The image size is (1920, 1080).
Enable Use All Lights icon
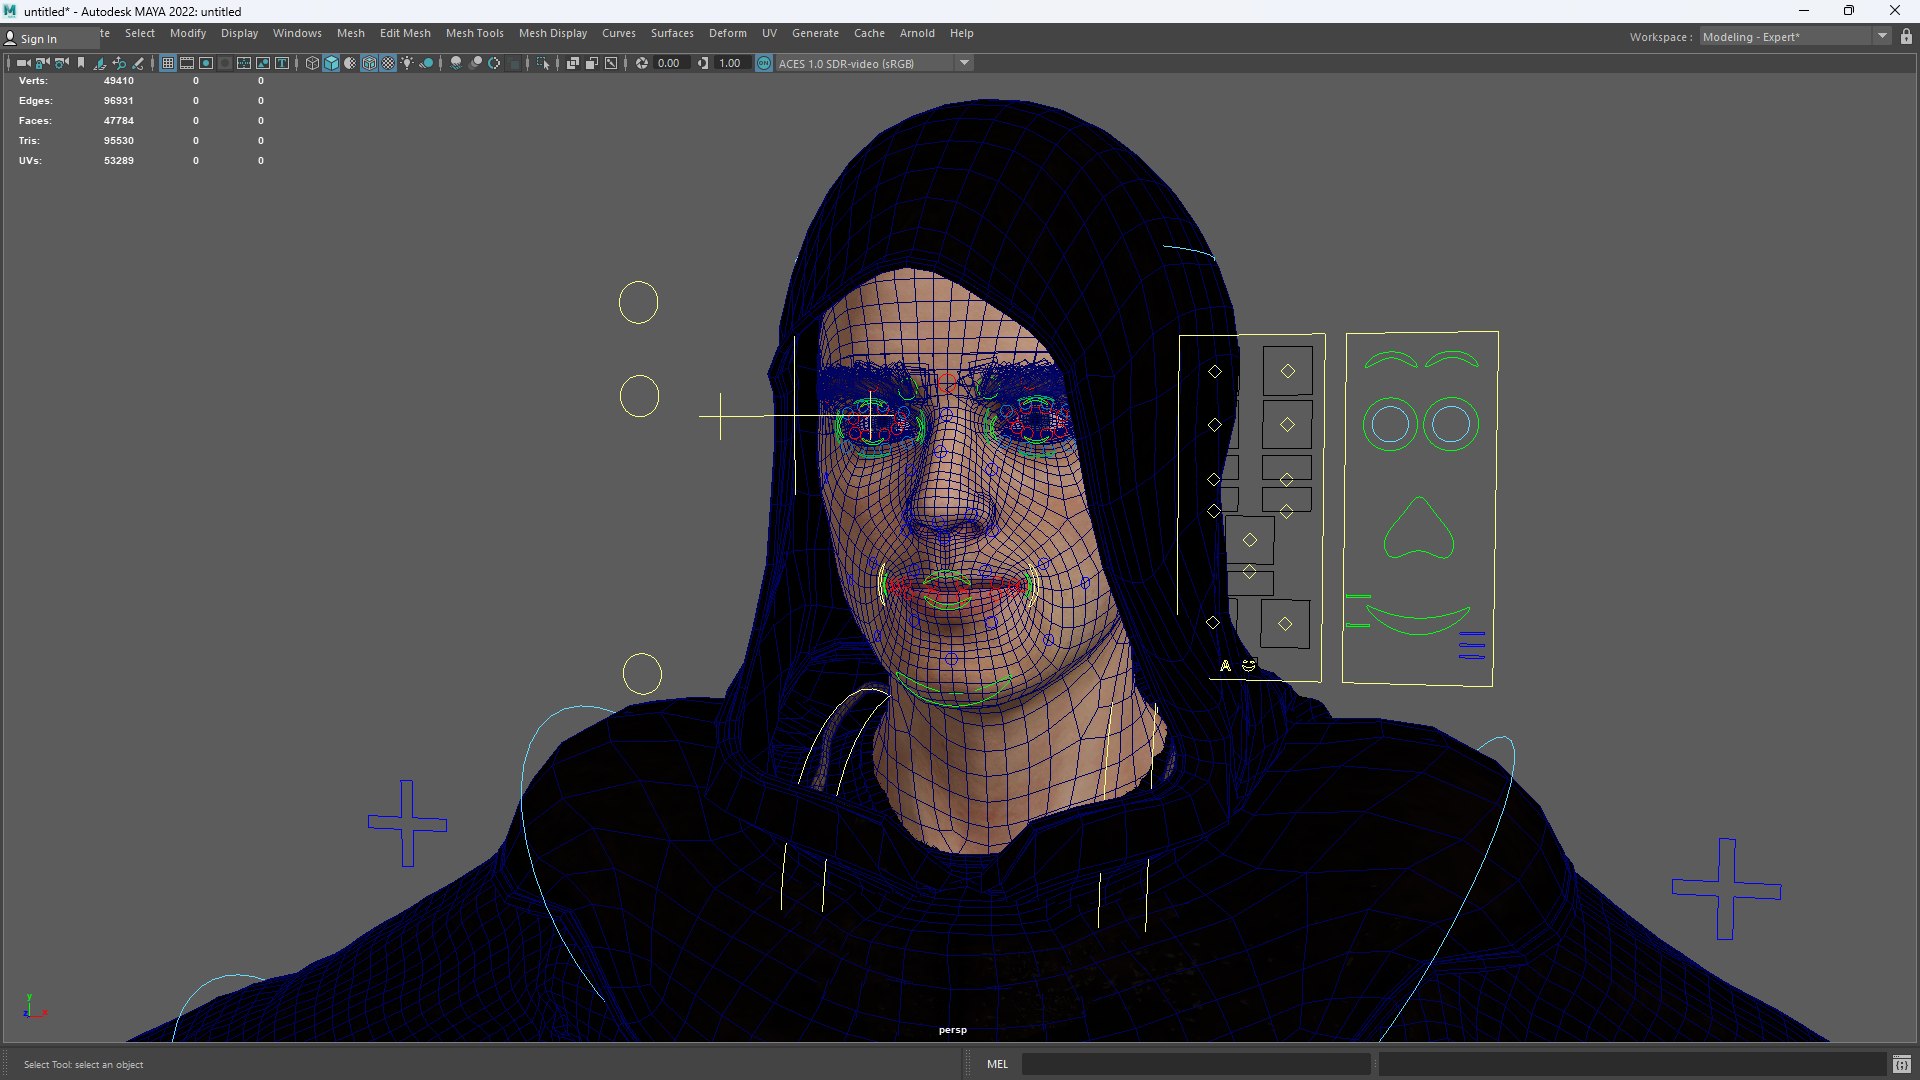pos(407,63)
